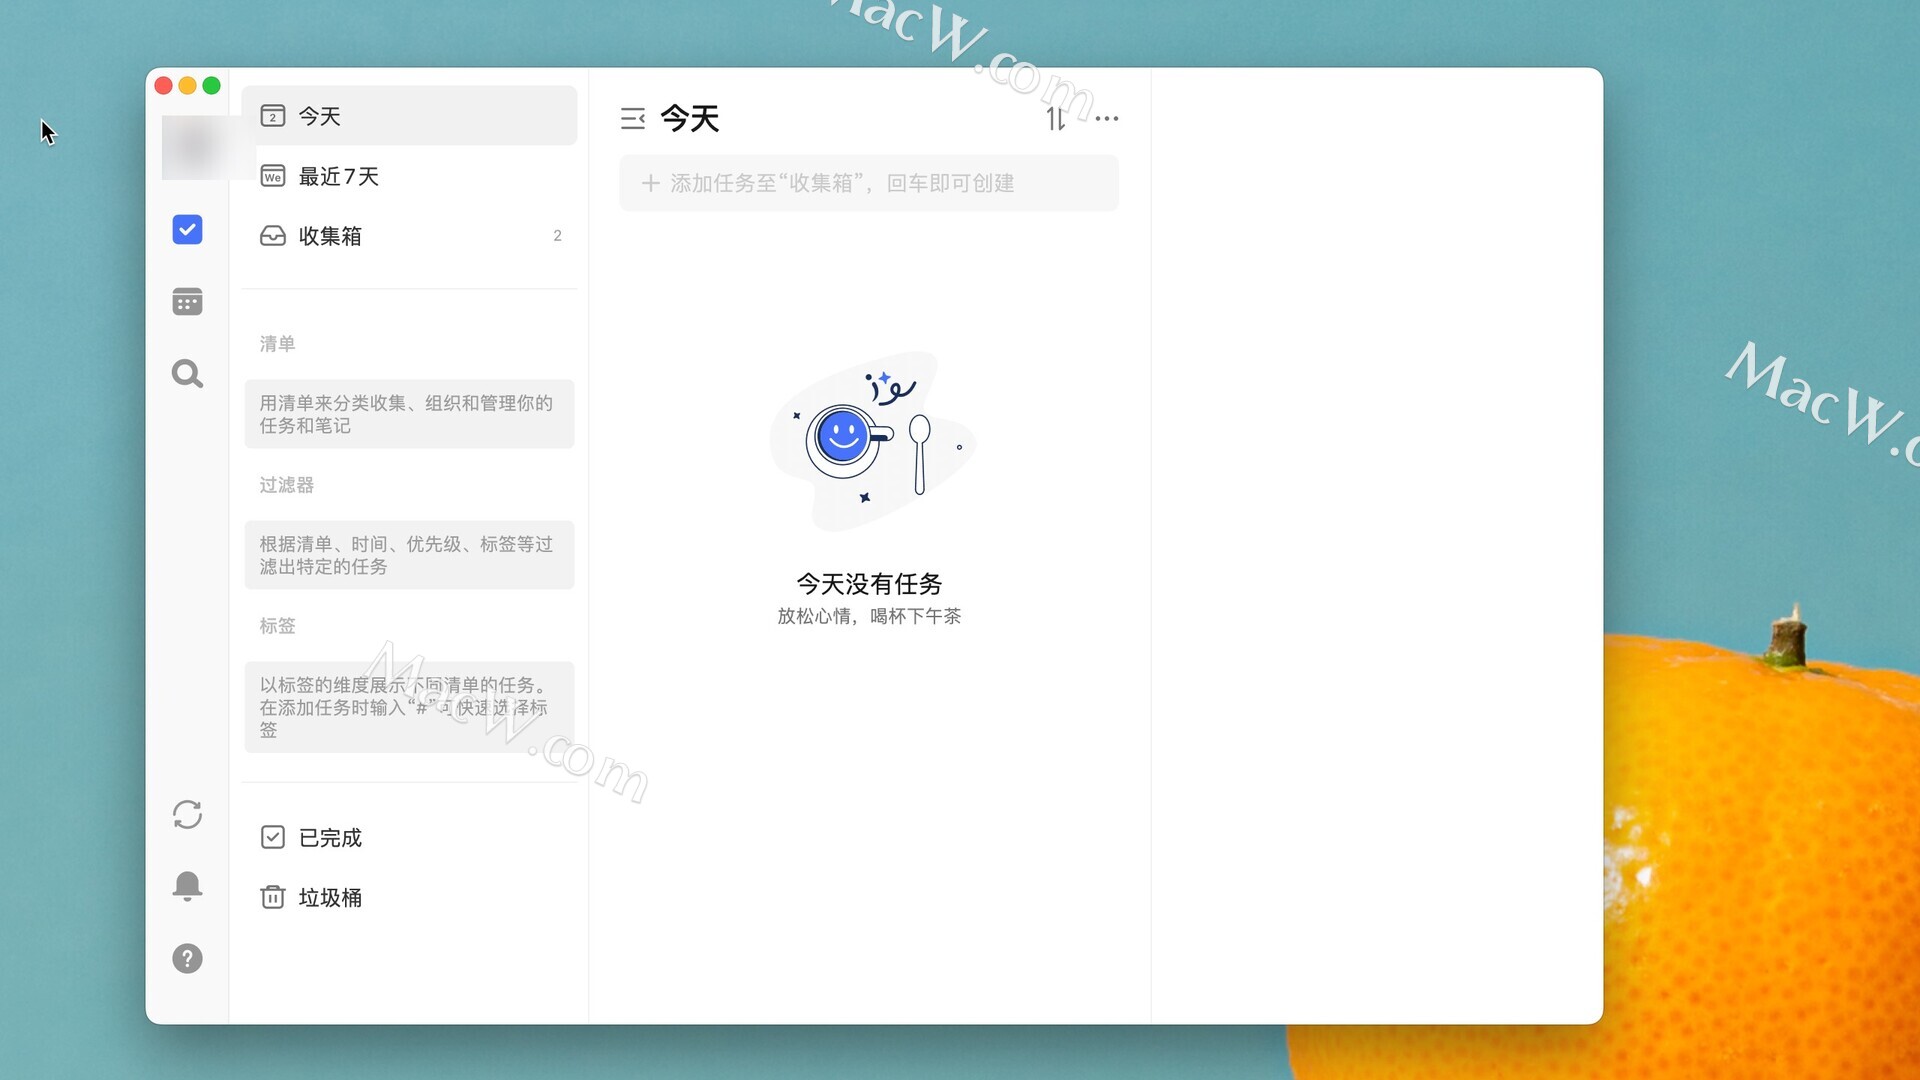Open the help question mark icon
The image size is (1920, 1080).
click(187, 959)
